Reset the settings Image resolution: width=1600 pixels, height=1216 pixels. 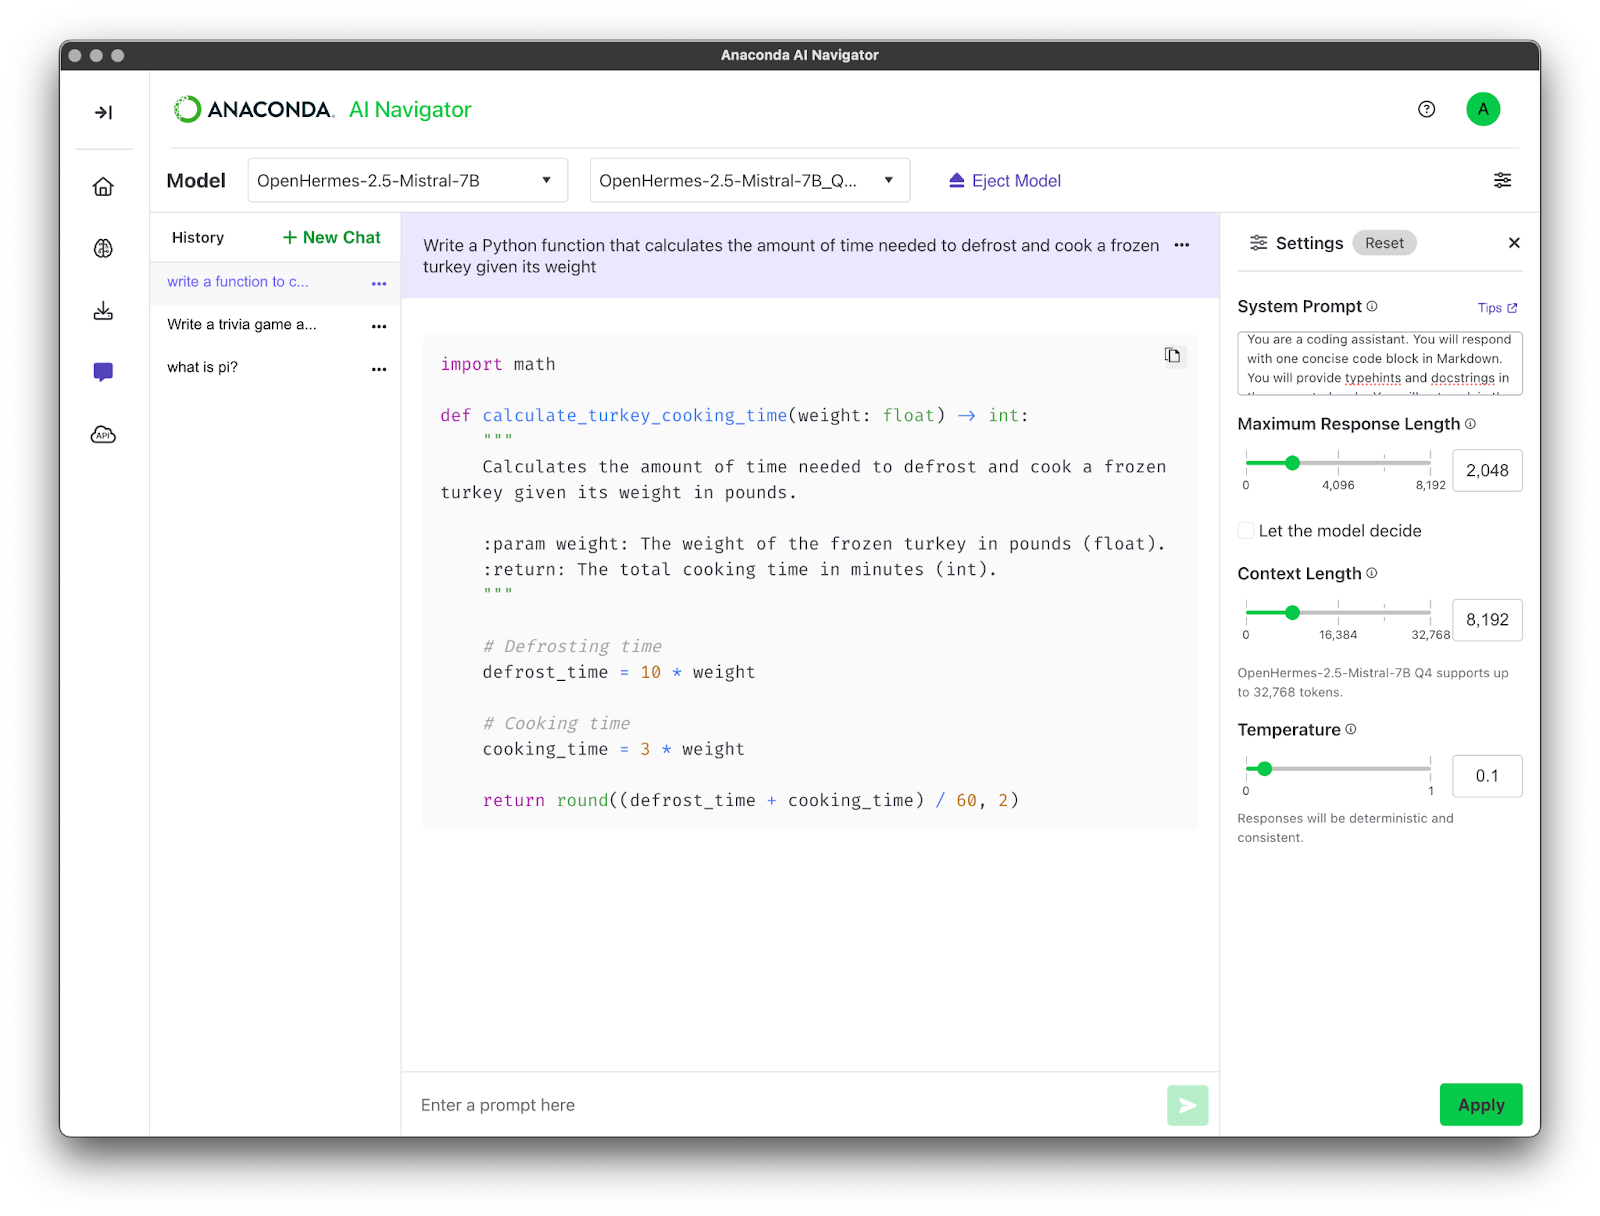click(1384, 243)
